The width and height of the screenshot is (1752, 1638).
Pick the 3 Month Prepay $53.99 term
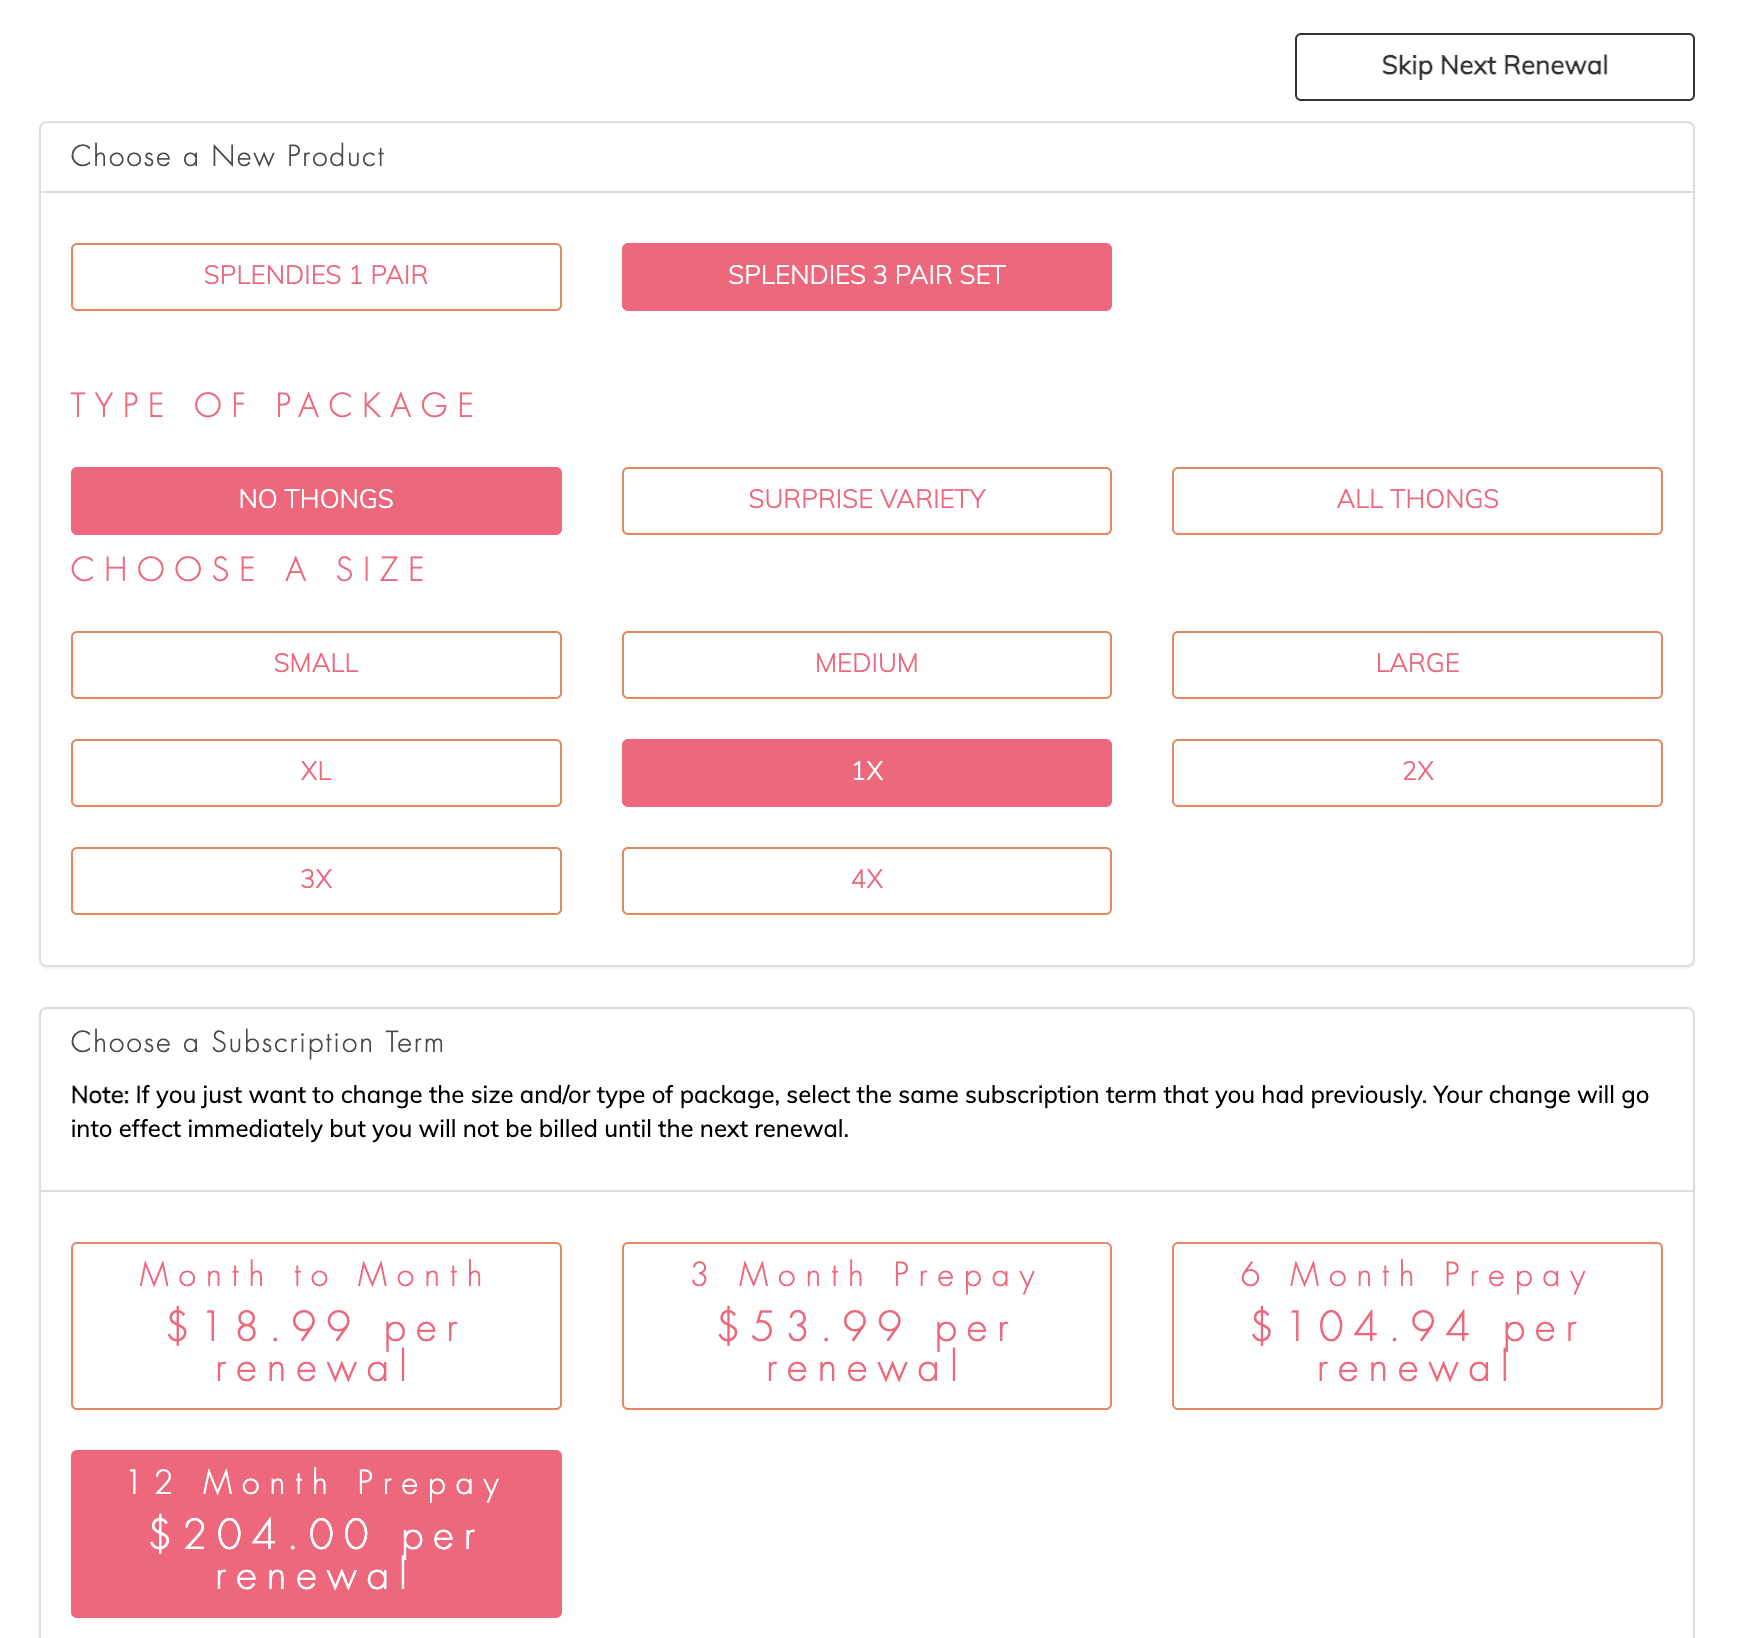866,1326
